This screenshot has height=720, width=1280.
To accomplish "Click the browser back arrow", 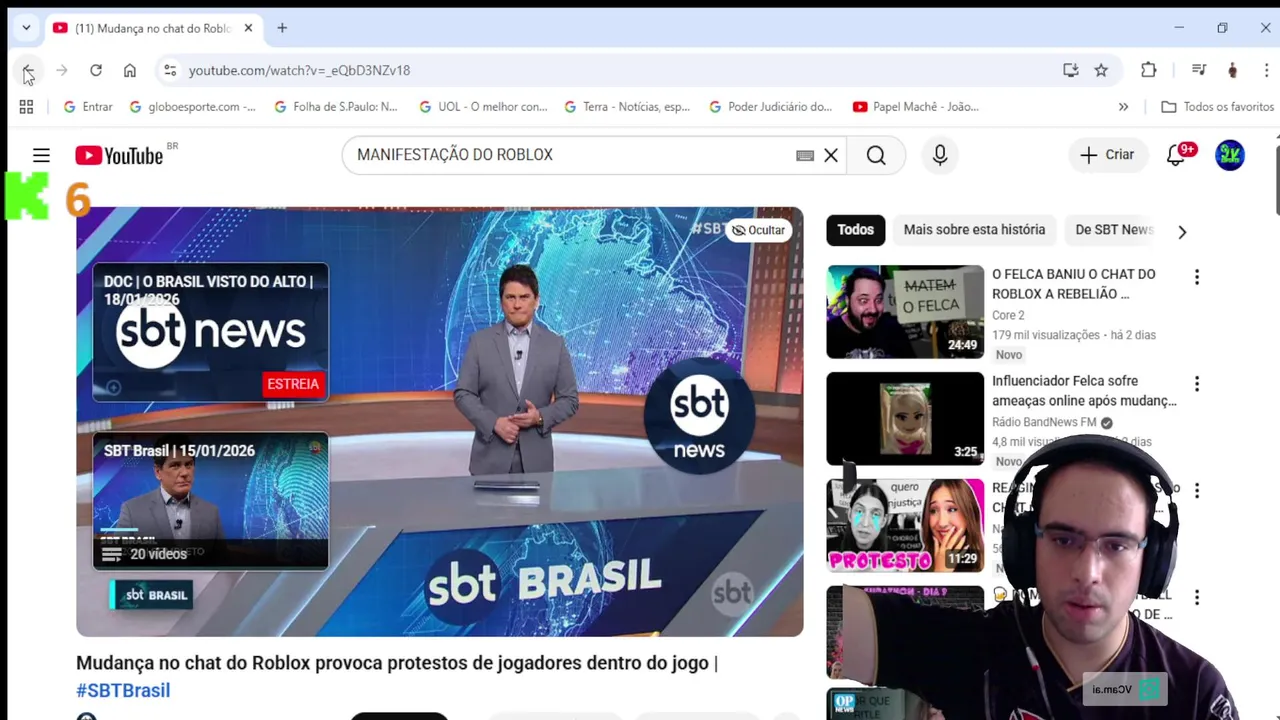I will 27,70.
